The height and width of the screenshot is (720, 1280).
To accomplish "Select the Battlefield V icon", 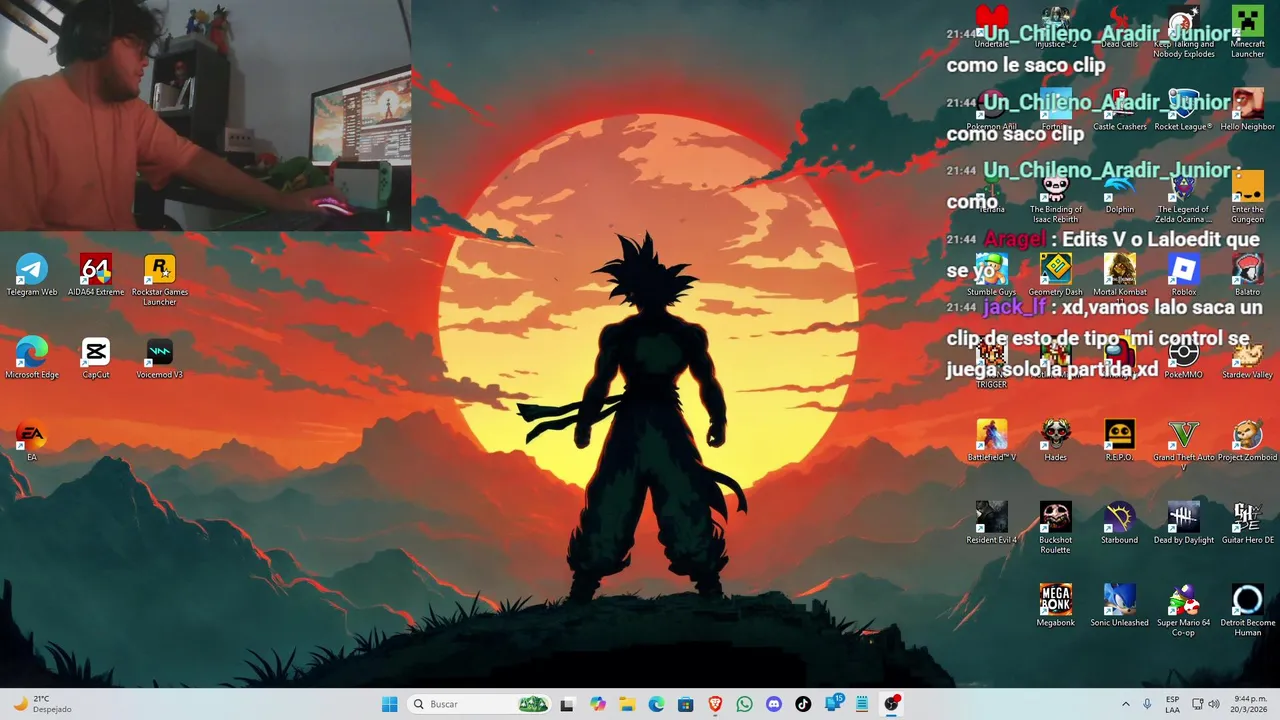I will click(991, 441).
